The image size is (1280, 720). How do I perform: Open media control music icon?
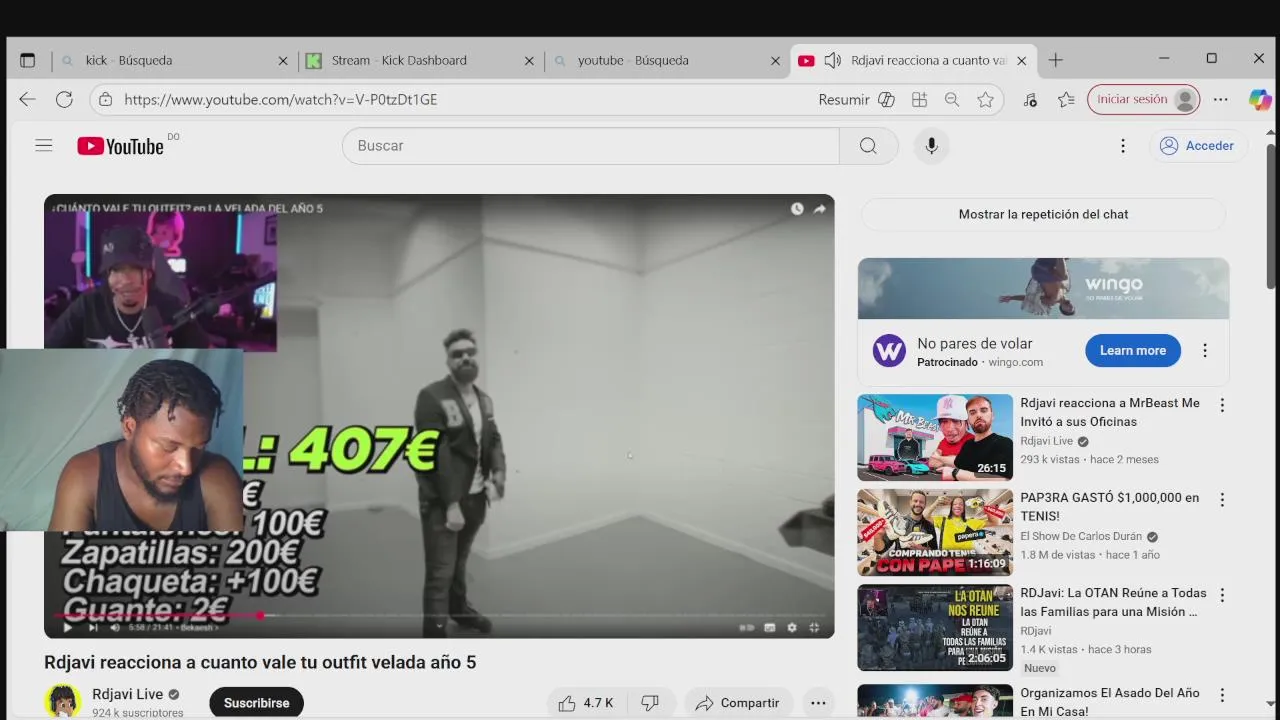pyautogui.click(x=1031, y=100)
